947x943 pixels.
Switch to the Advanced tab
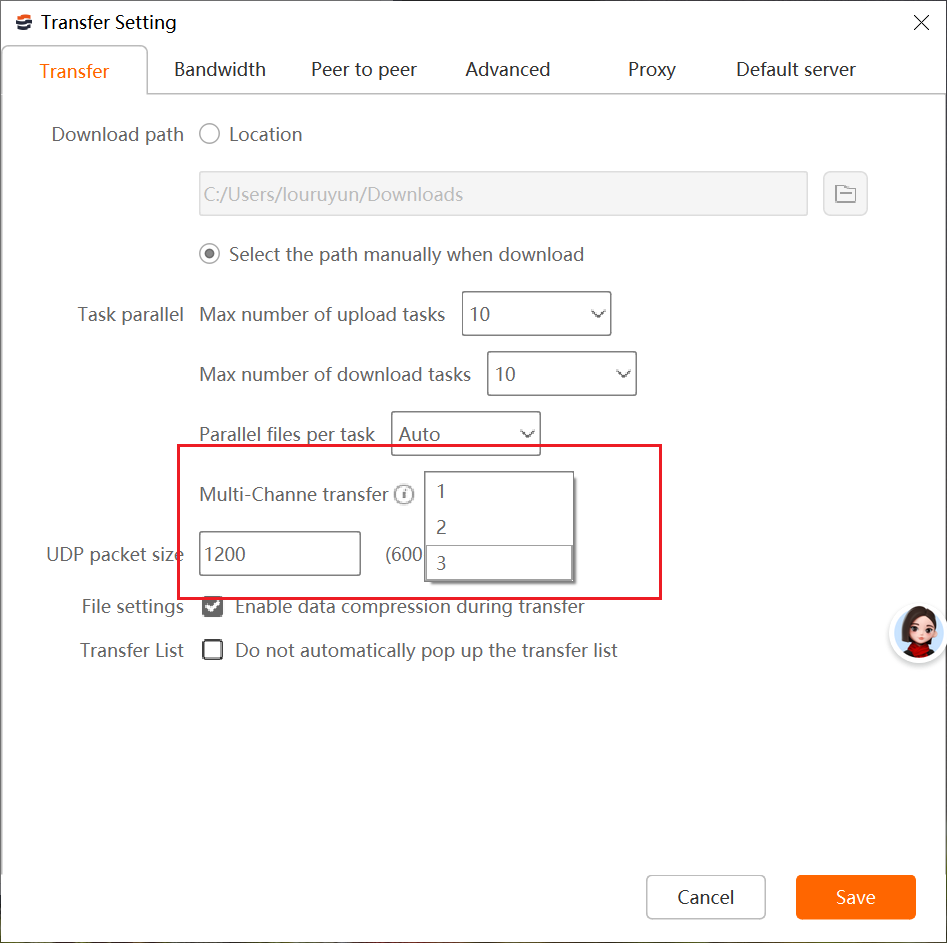coord(507,69)
